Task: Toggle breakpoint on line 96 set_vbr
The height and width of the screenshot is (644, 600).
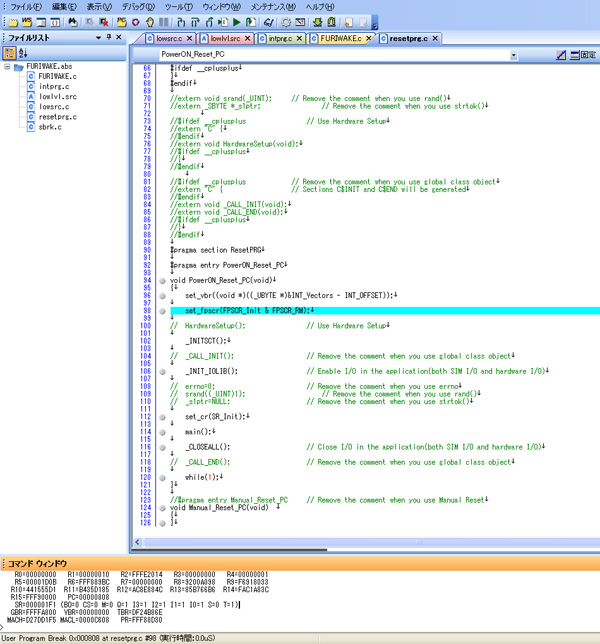Action: coord(162,296)
